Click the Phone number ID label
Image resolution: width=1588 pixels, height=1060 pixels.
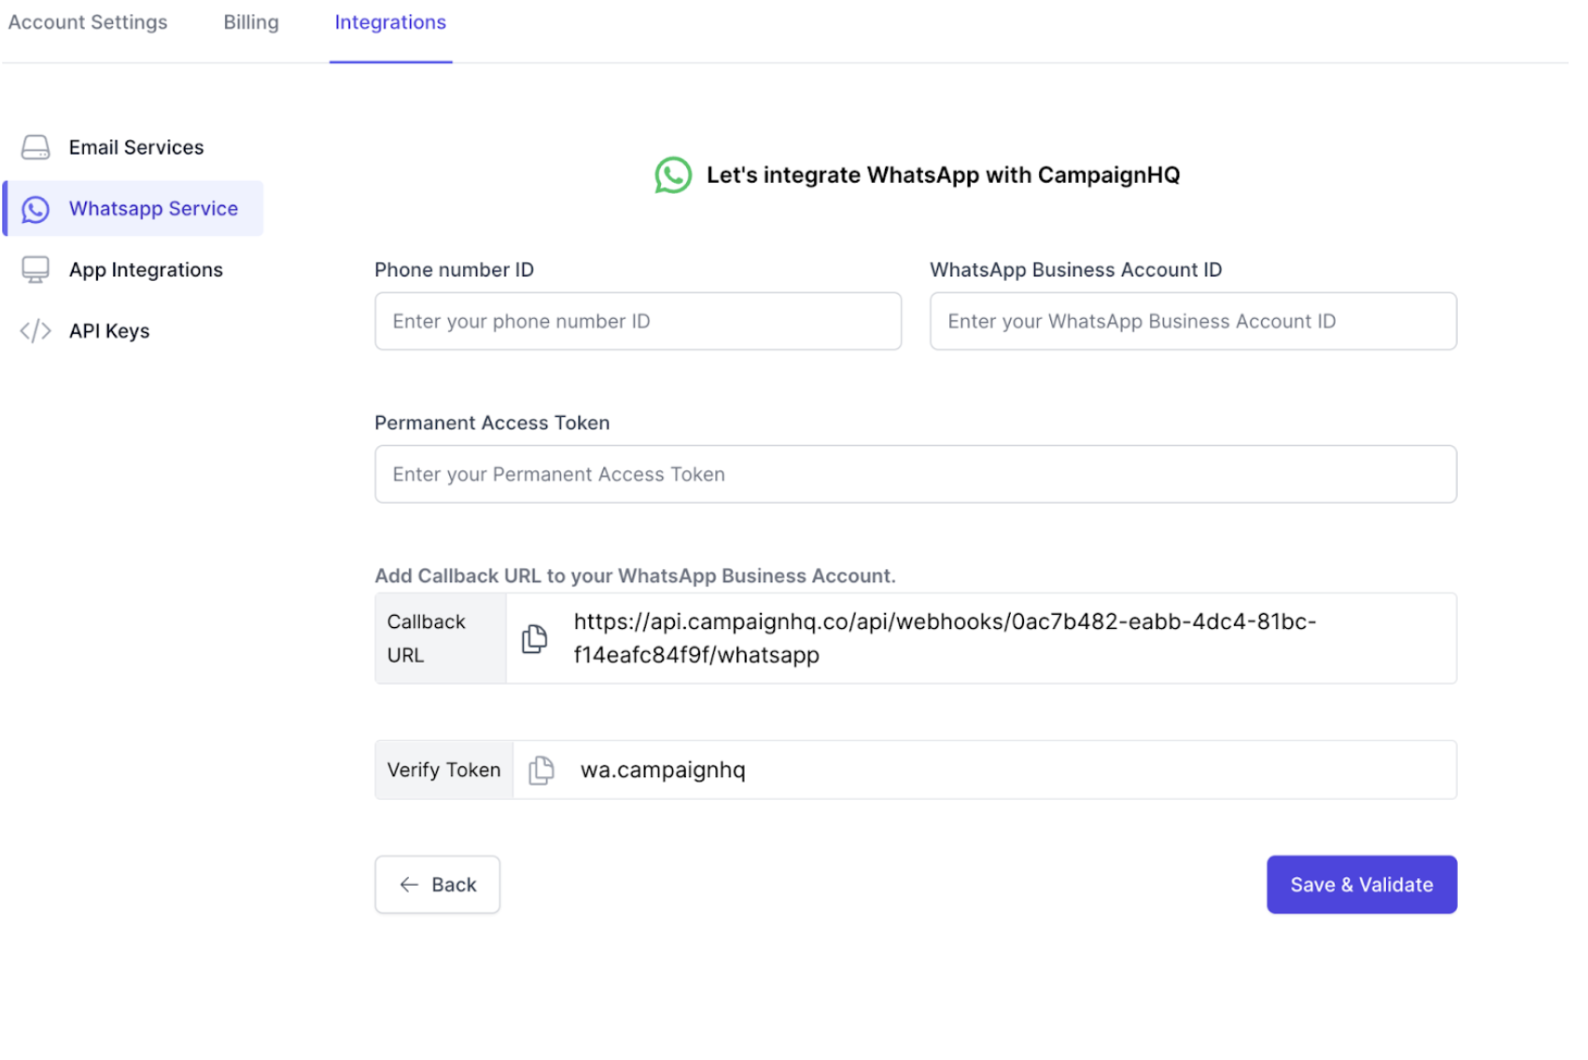454,270
